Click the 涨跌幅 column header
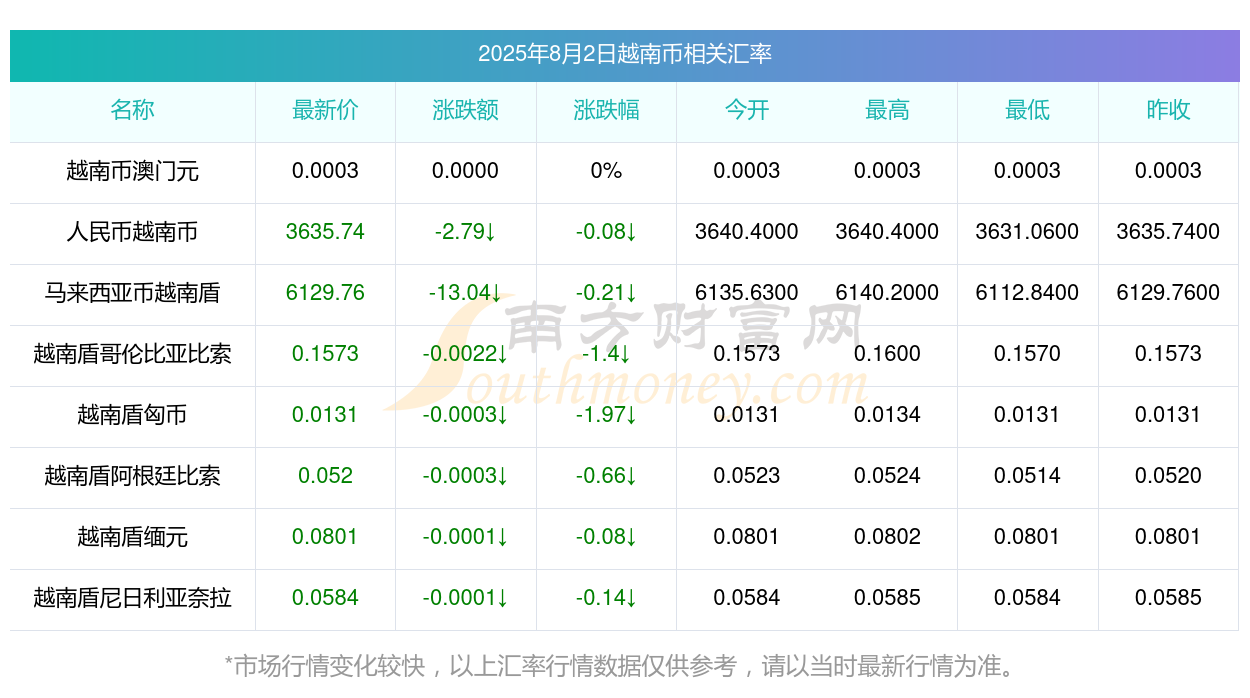The width and height of the screenshot is (1250, 698). (x=606, y=110)
